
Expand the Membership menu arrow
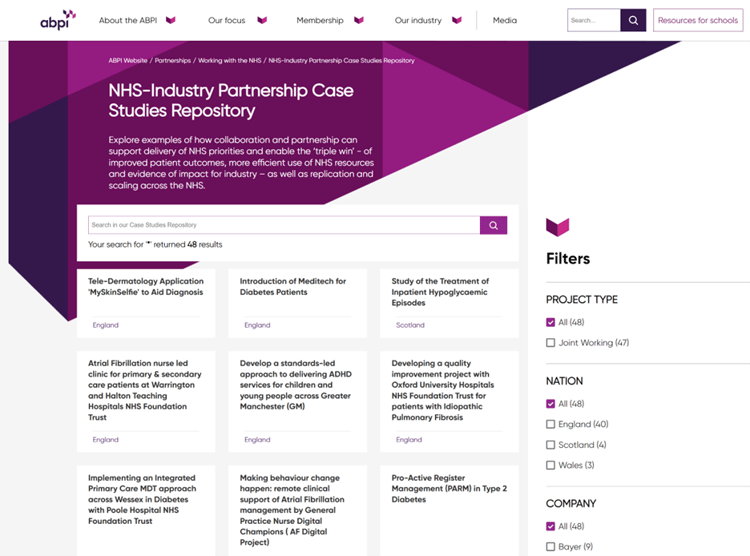[359, 20]
